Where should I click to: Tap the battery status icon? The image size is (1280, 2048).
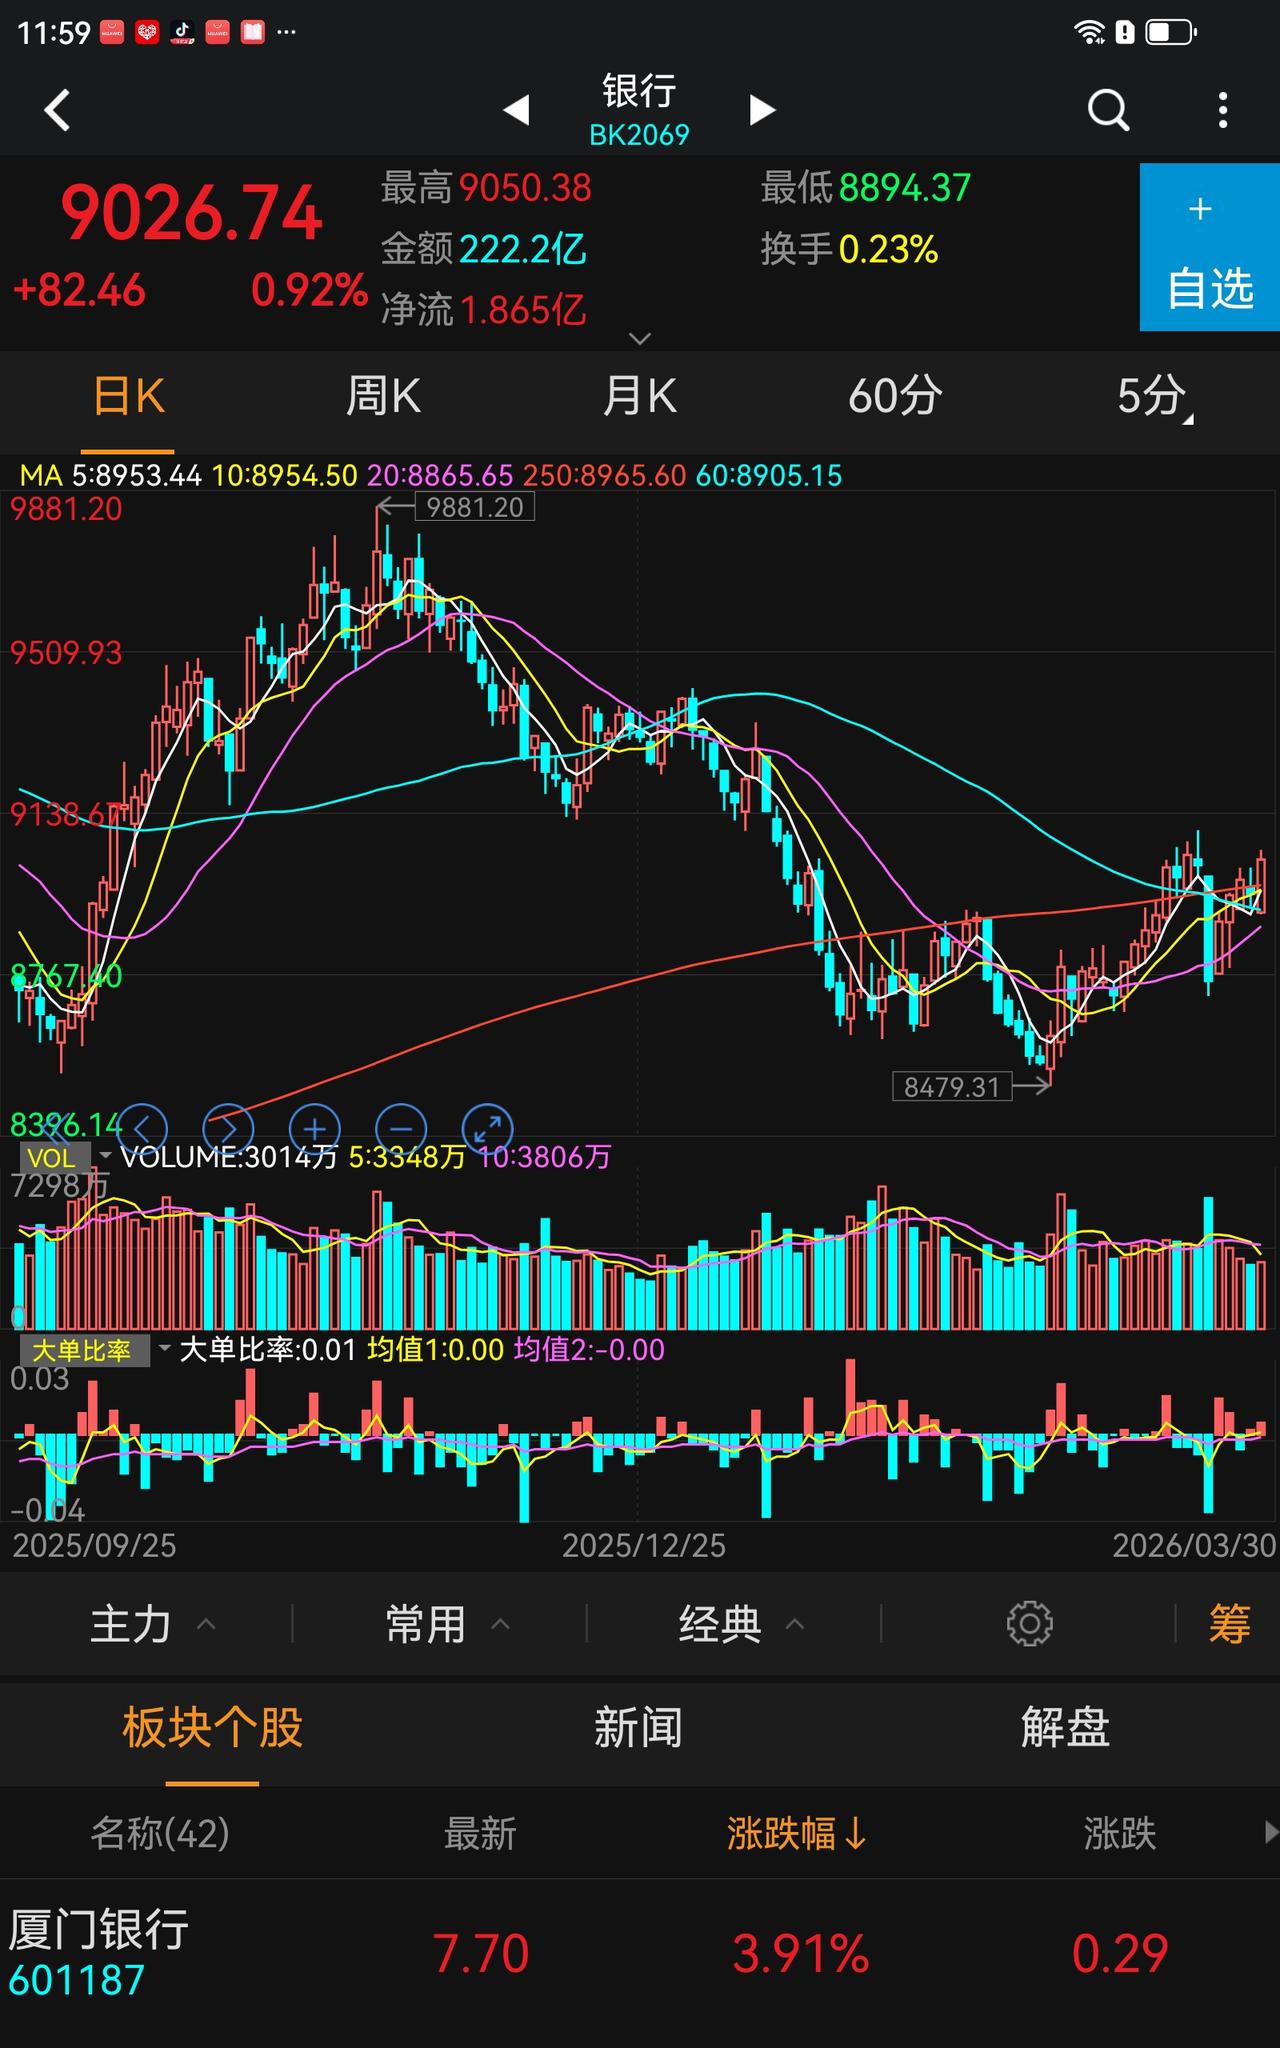click(x=1170, y=32)
